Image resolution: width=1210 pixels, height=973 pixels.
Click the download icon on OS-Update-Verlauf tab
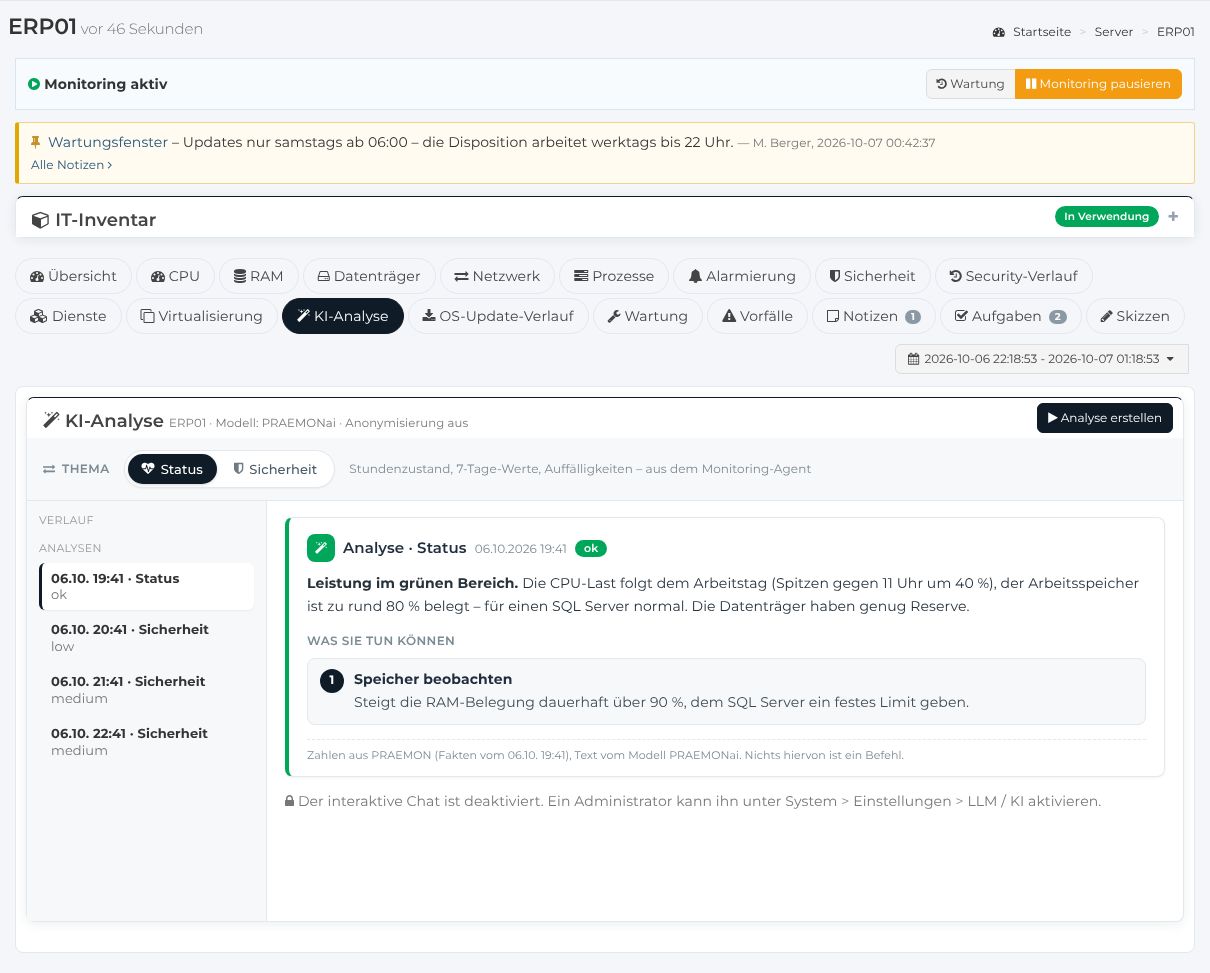[429, 316]
